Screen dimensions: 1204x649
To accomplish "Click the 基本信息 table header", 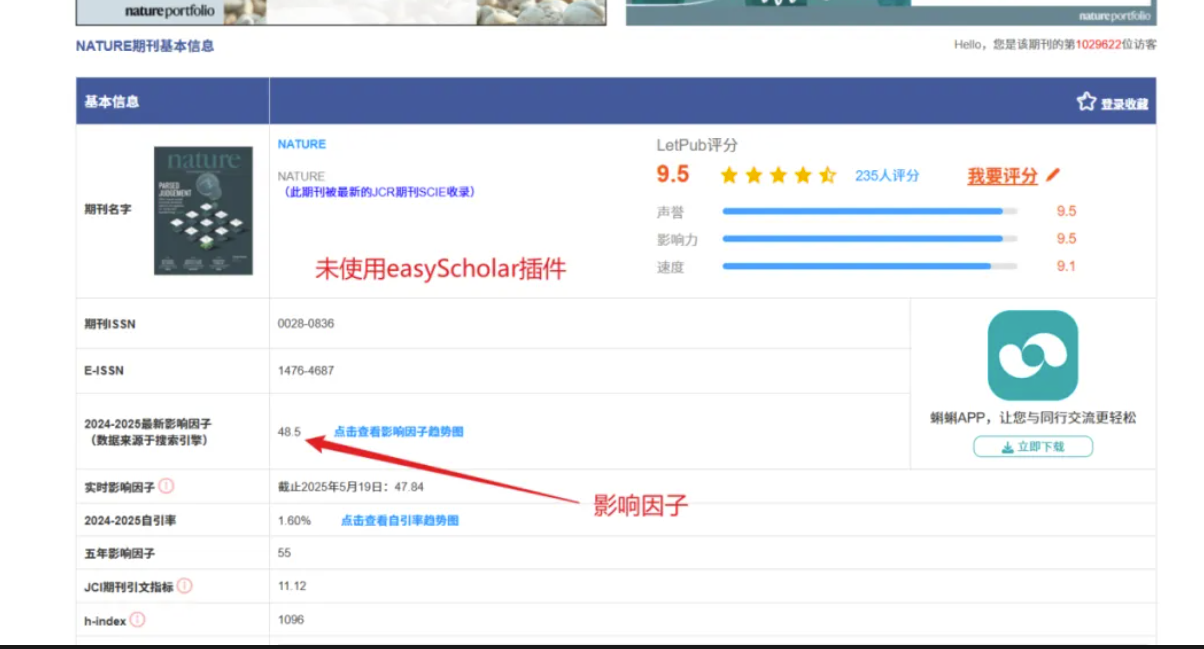I will 112,102.
